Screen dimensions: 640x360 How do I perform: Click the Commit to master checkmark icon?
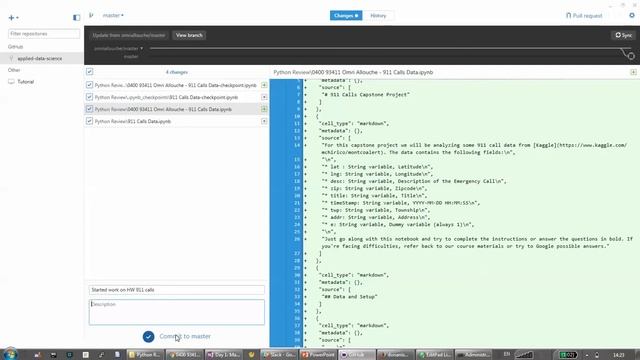[149, 336]
